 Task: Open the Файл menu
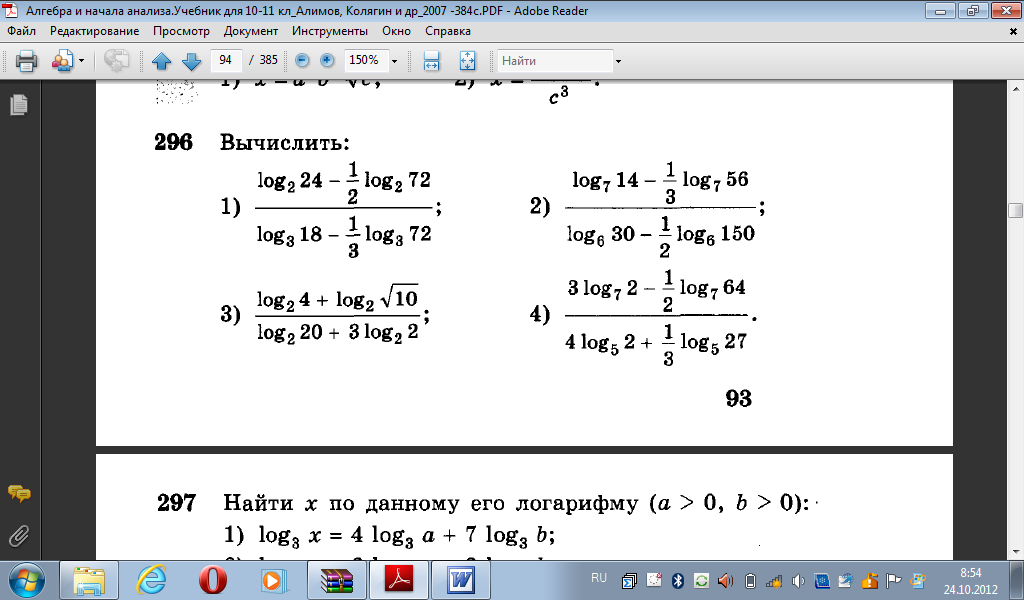pos(22,31)
